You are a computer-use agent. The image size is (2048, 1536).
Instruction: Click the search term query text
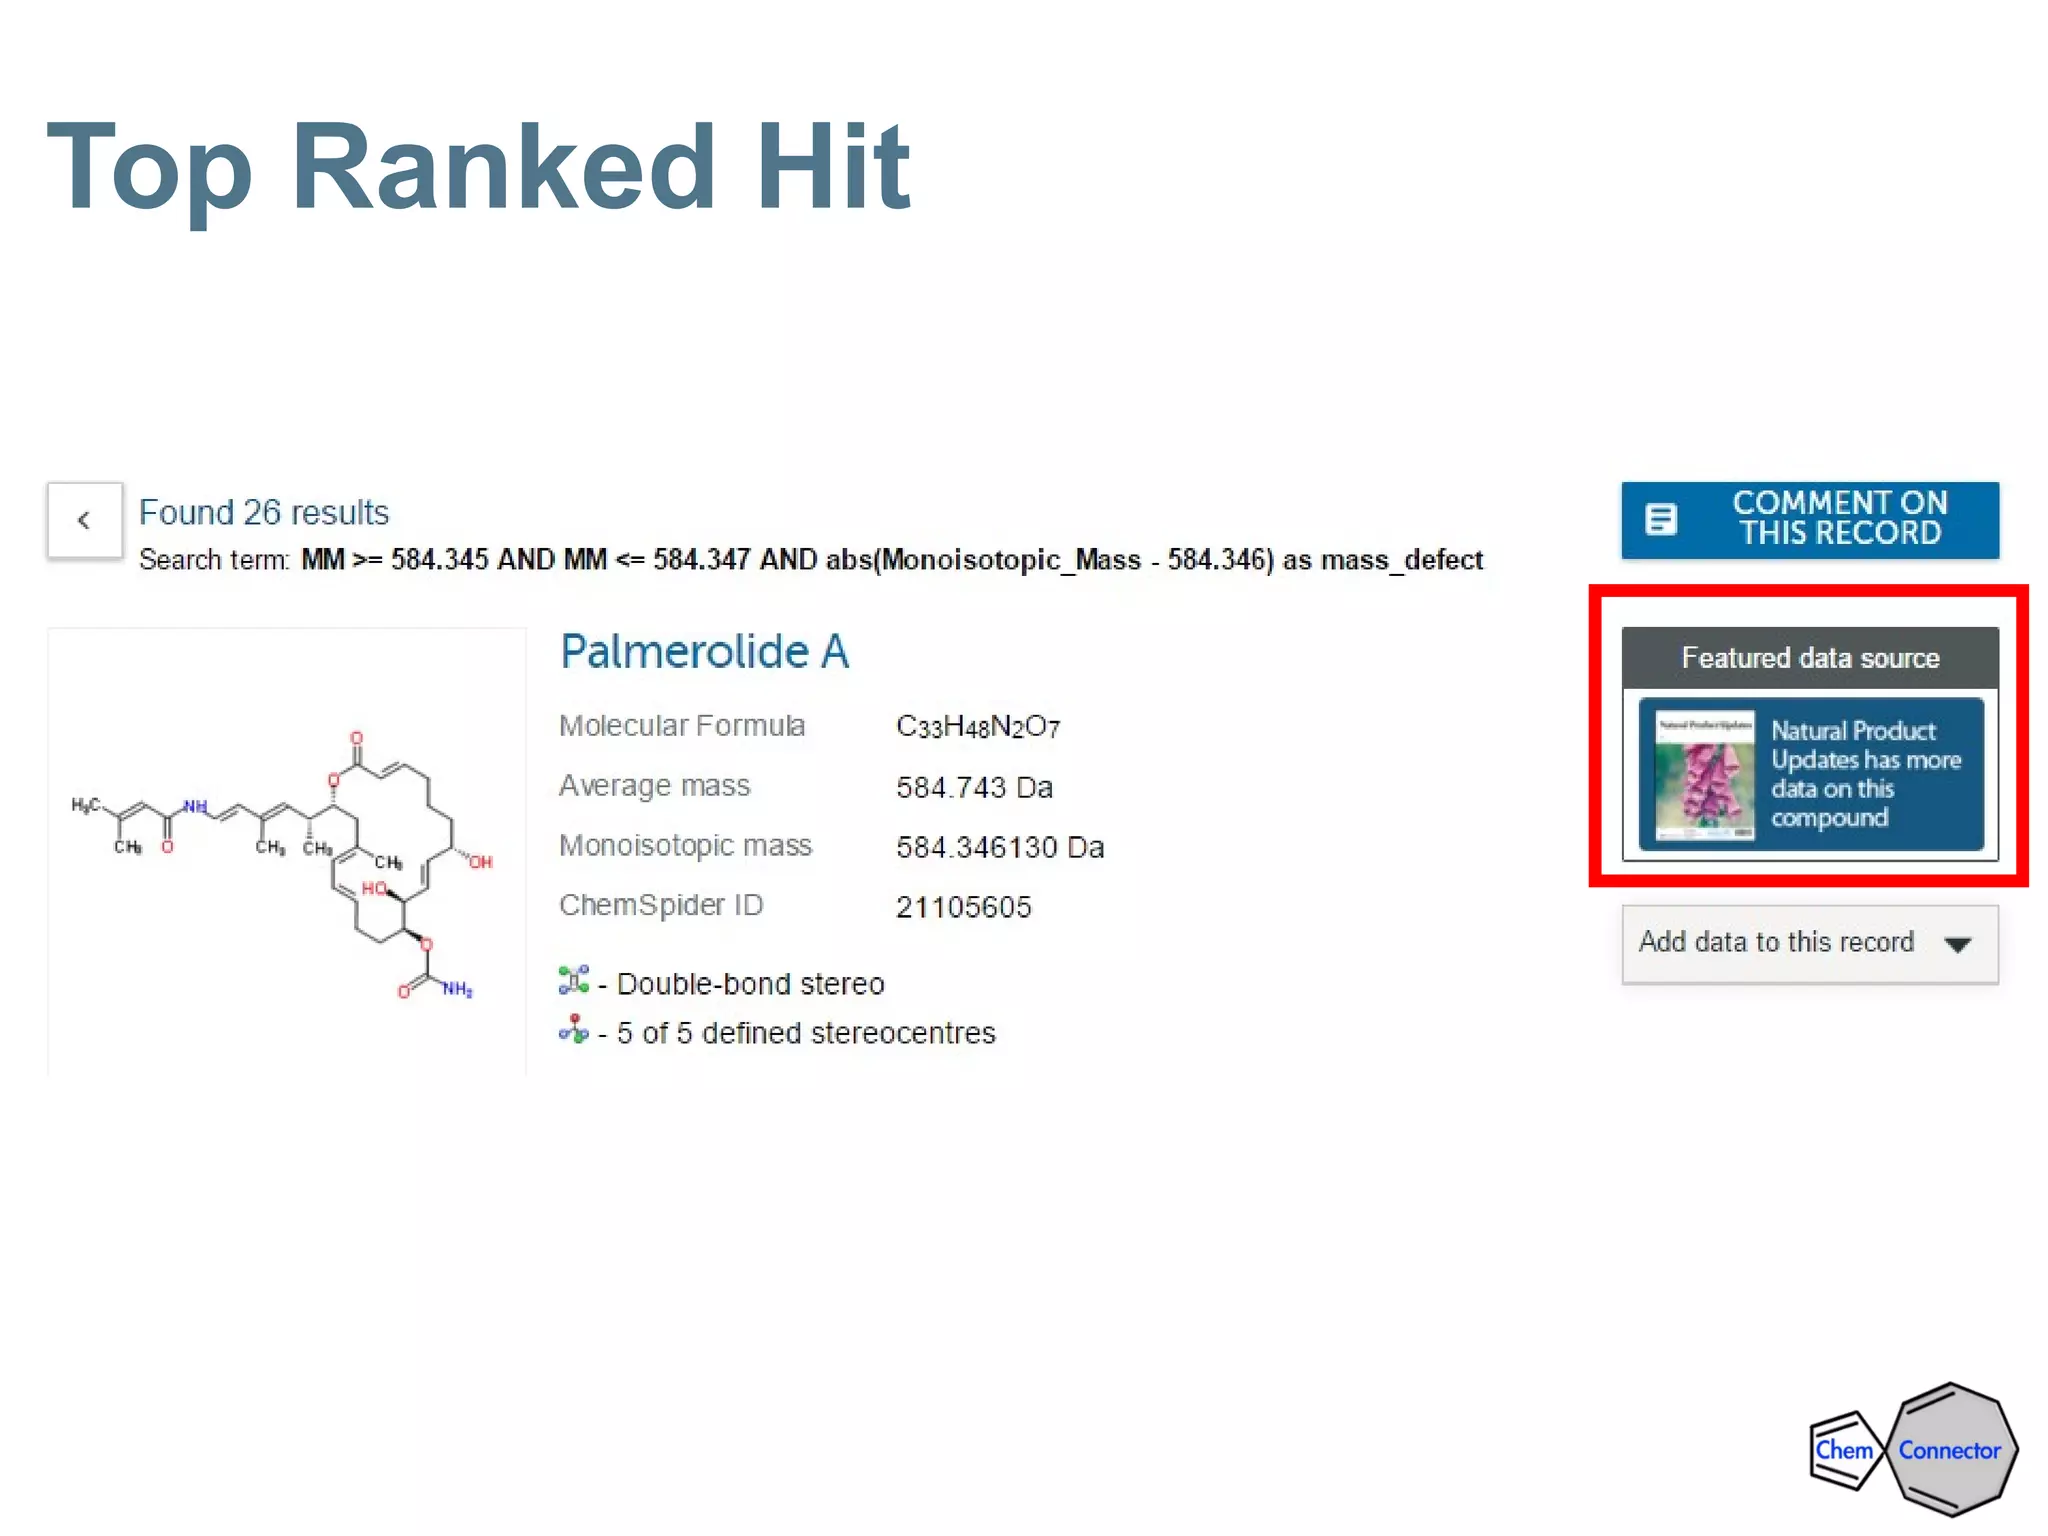point(891,560)
